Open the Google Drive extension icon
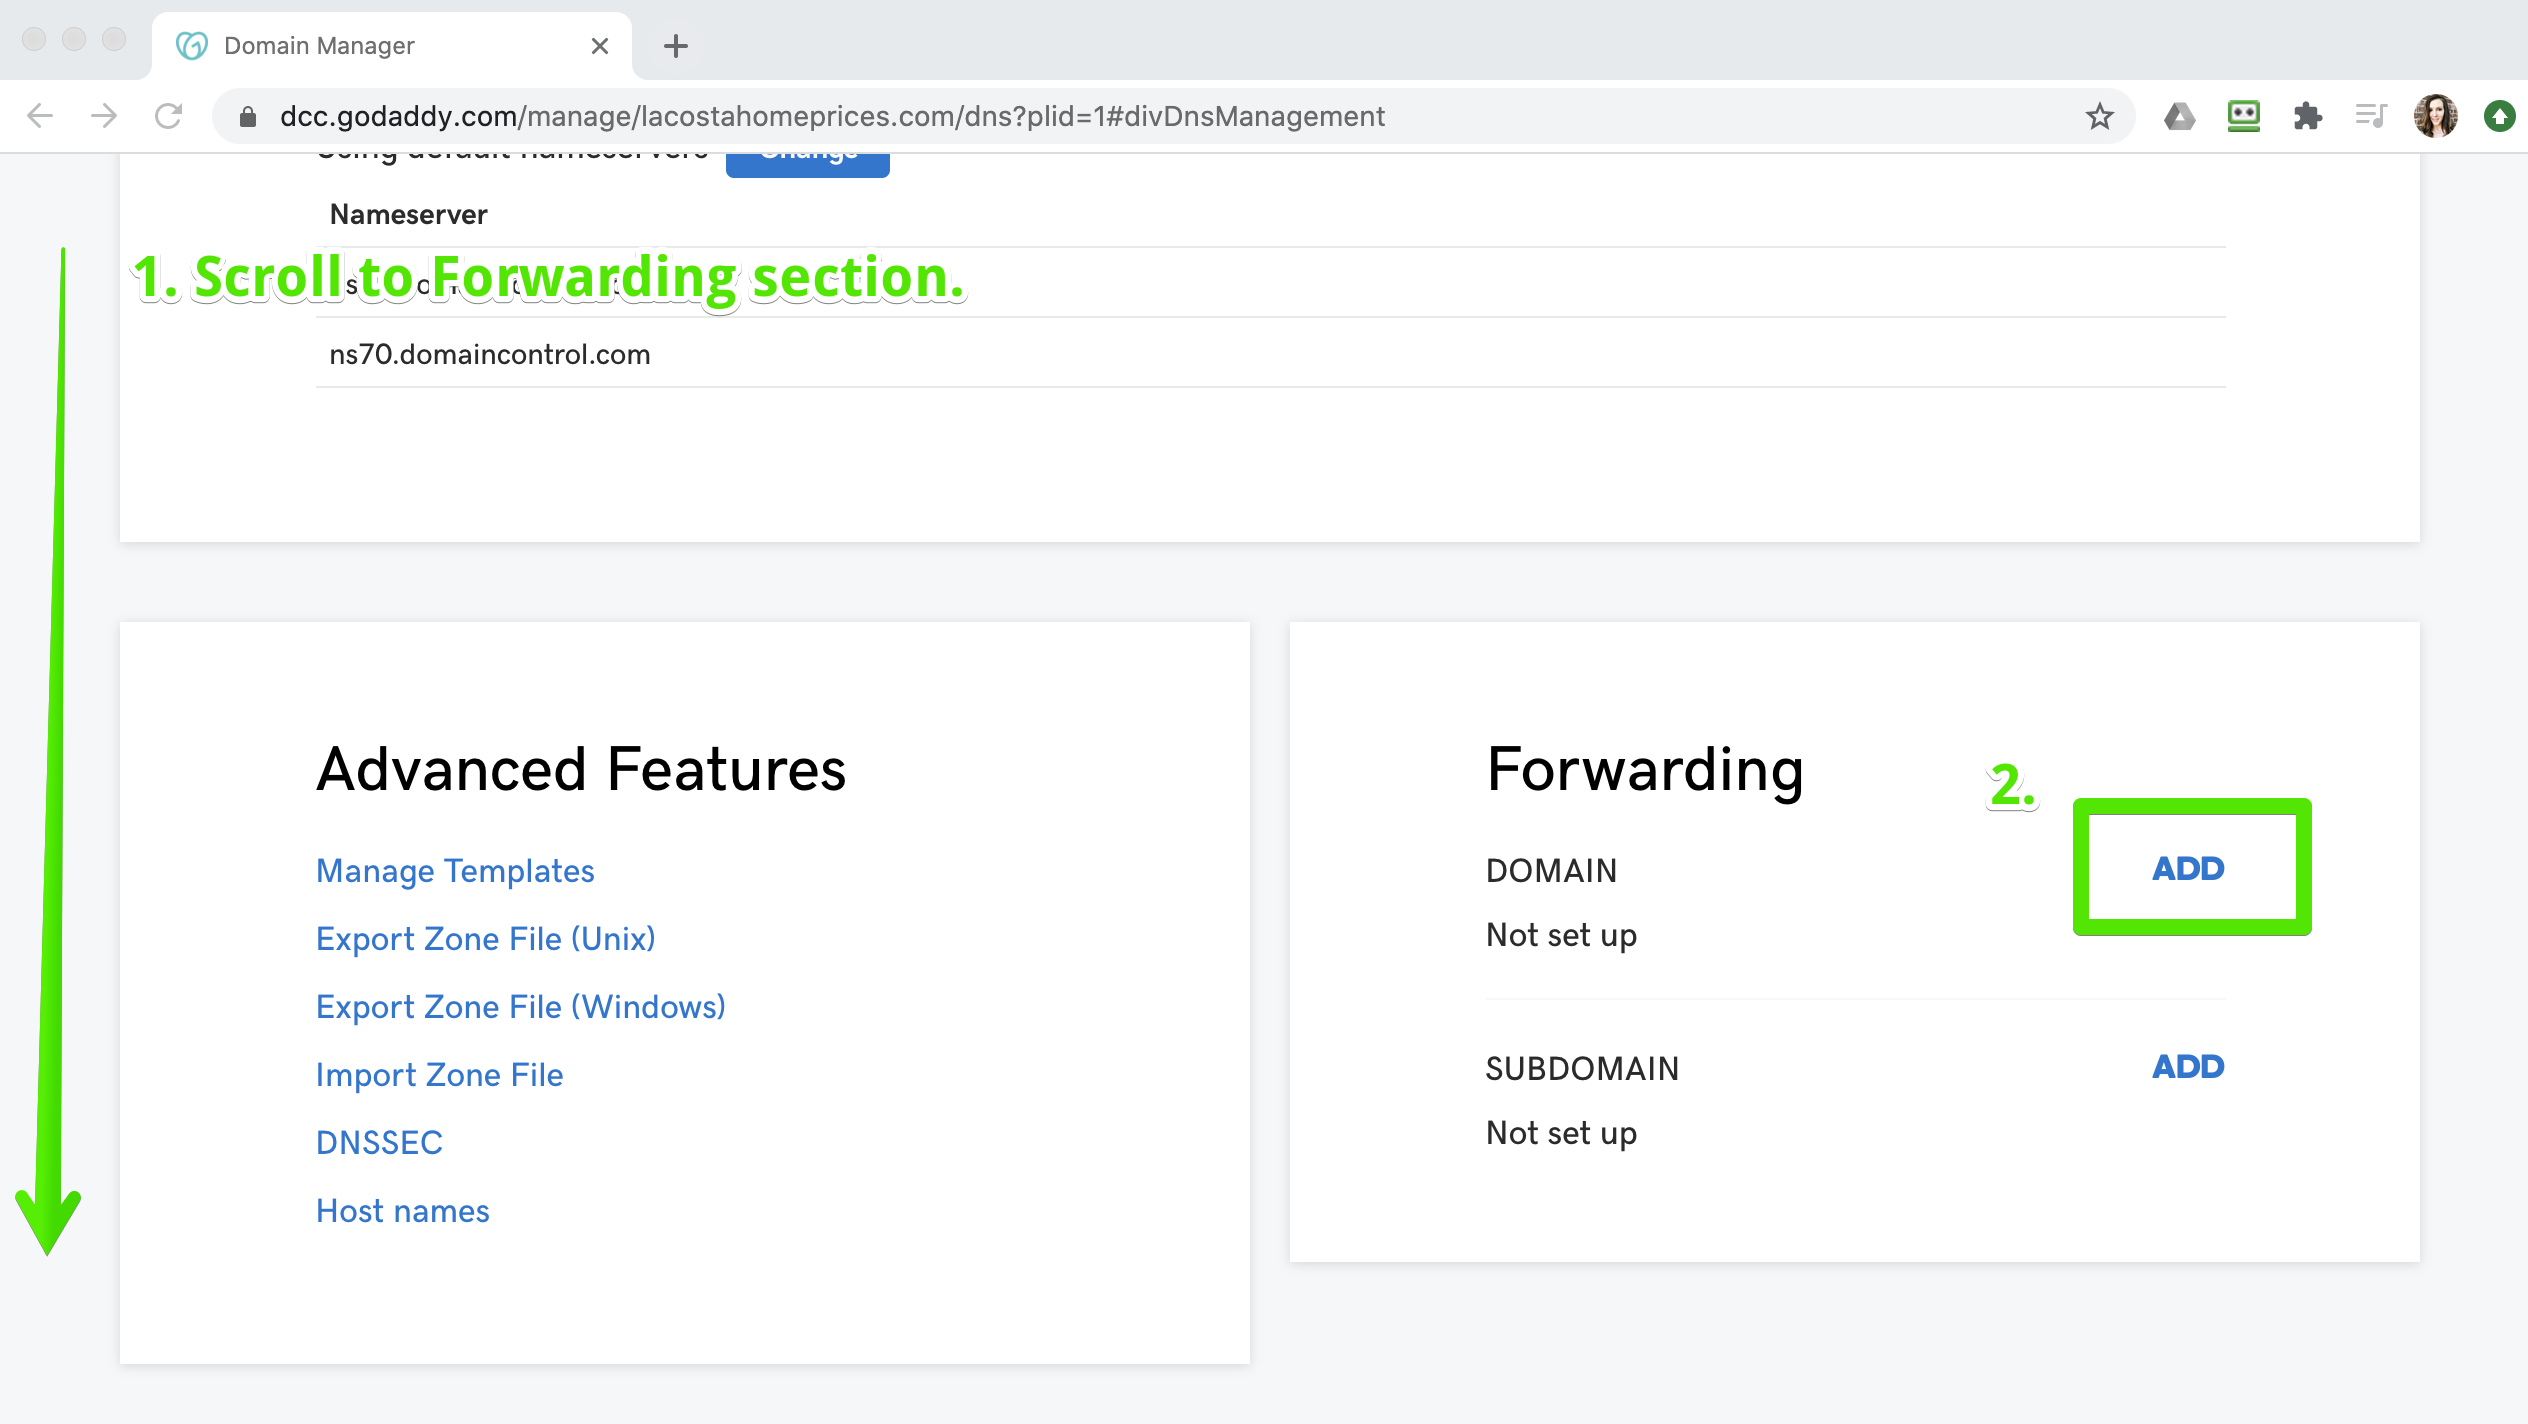The width and height of the screenshot is (2528, 1424). [2179, 117]
